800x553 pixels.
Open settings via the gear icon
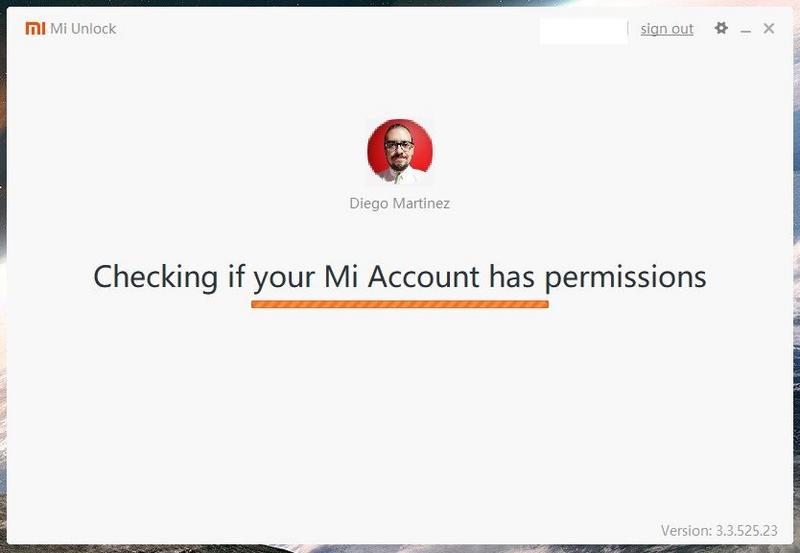click(x=721, y=28)
